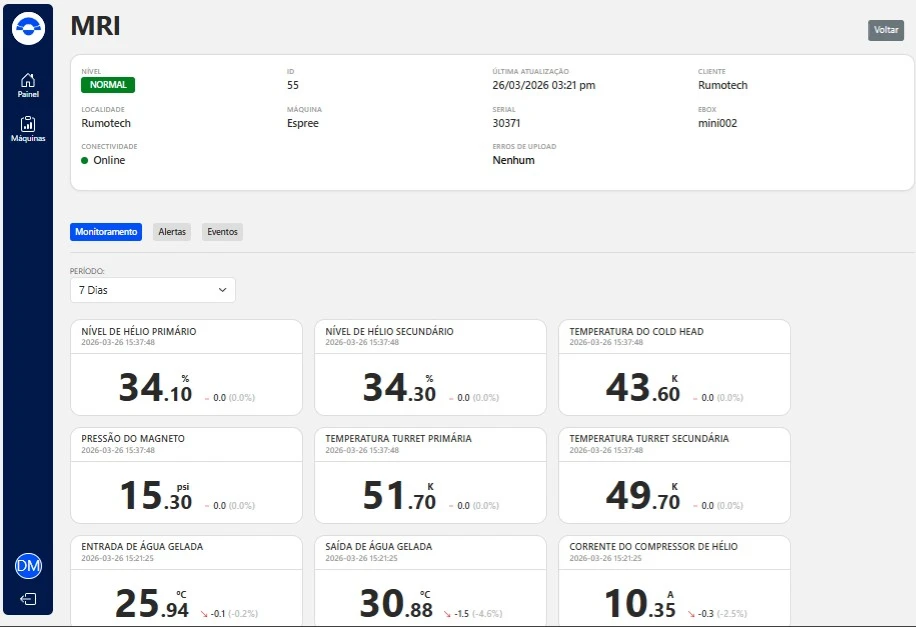Open the Período dropdown showing 7 Dias
Image resolution: width=916 pixels, height=627 pixels.
[153, 290]
